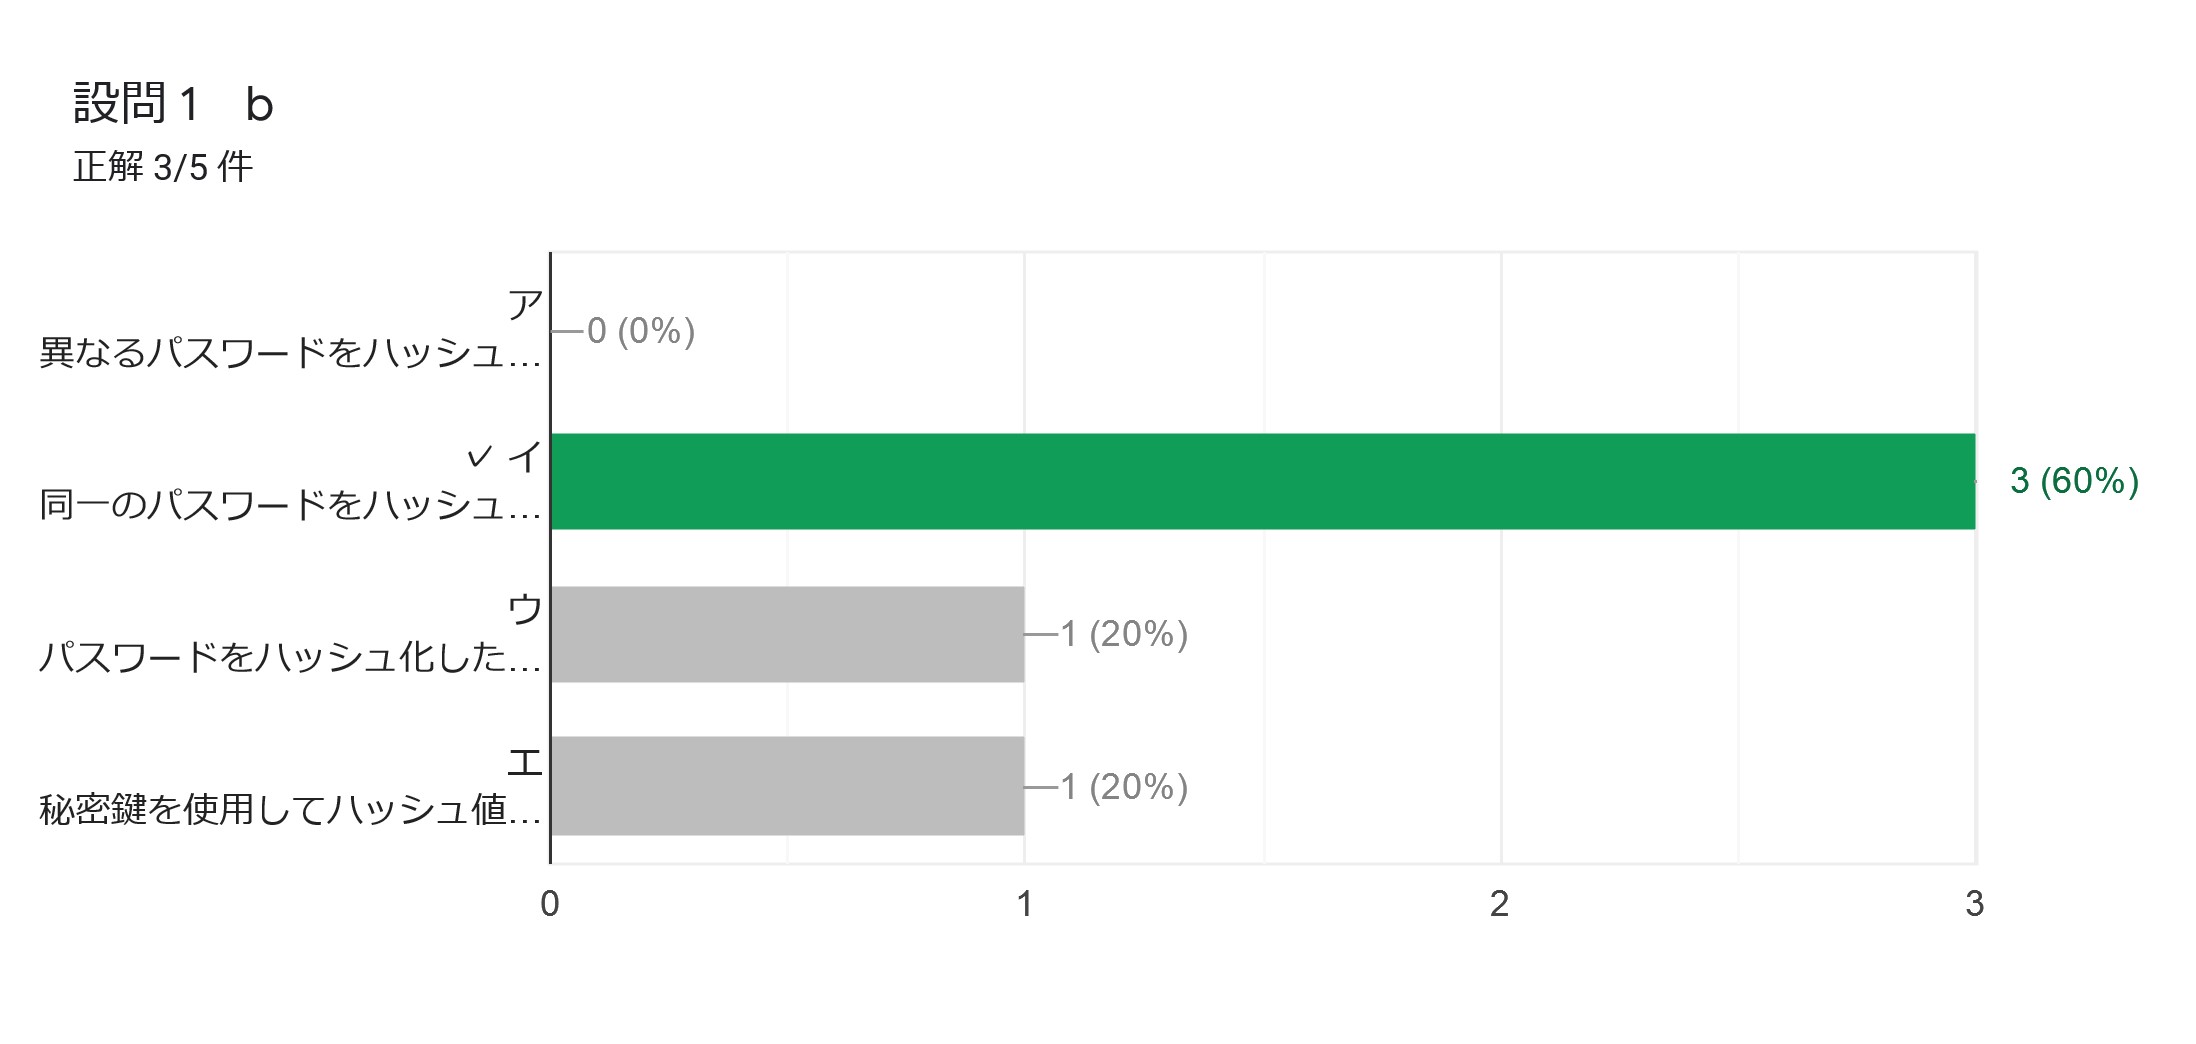Click the 1 (20%) label for ウ

[x=1124, y=634]
